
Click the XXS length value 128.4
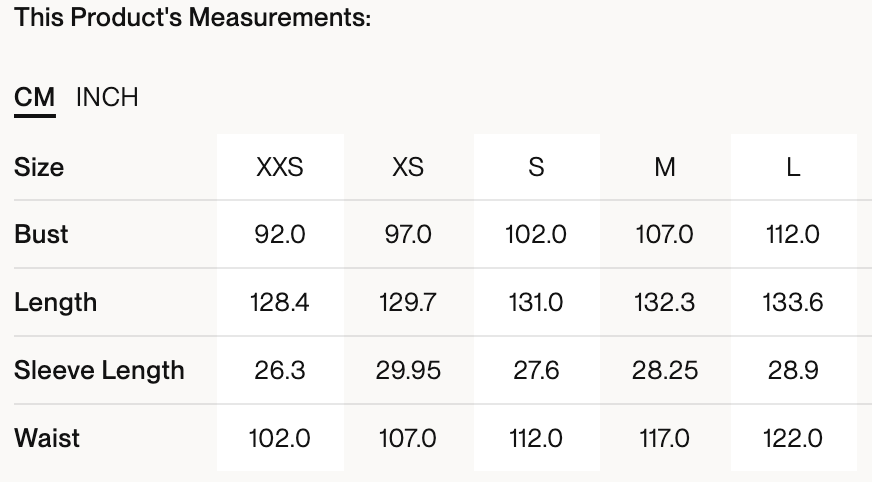[280, 302]
